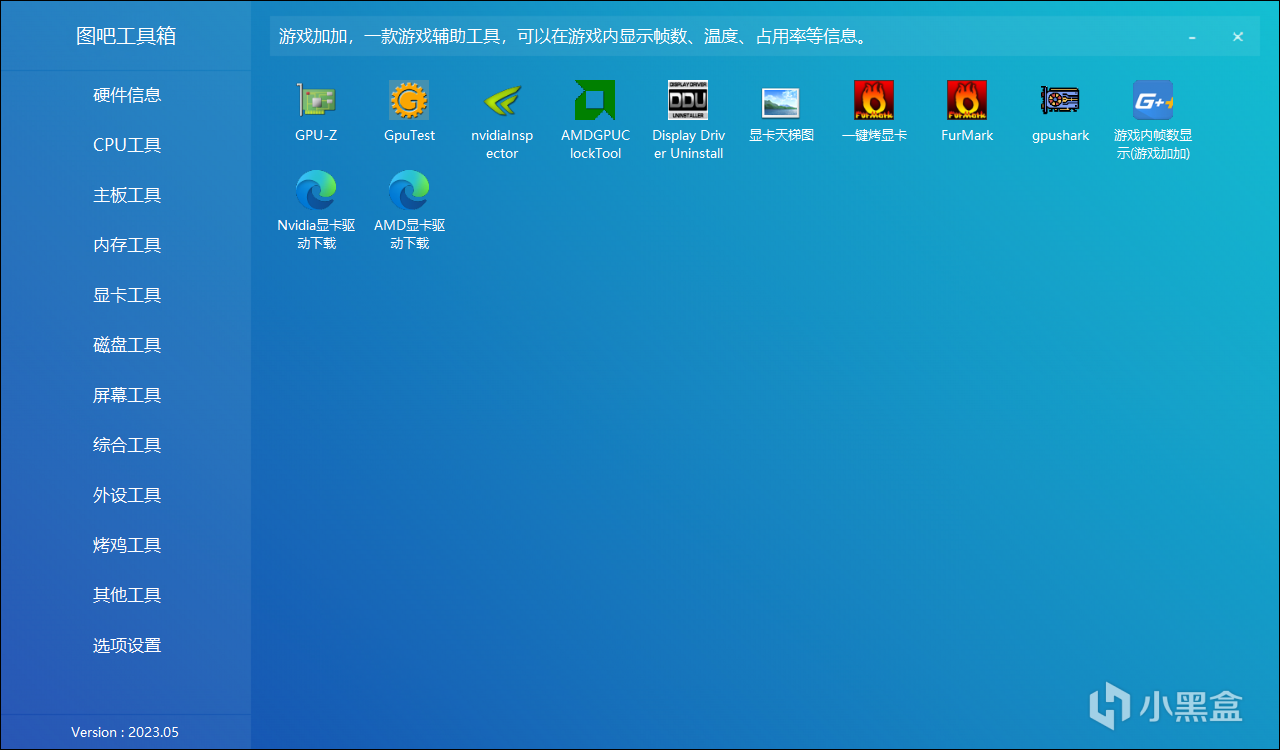The image size is (1280, 750).
Task: 打开选项设置
Action: (x=126, y=645)
